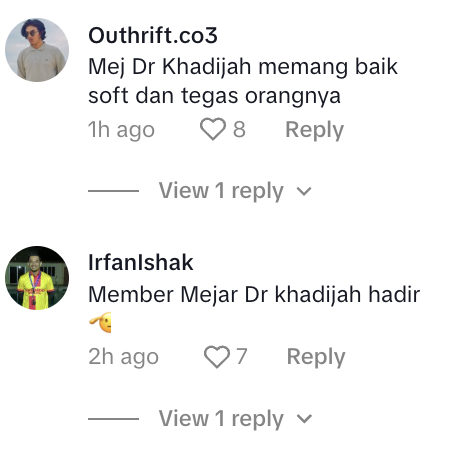Click chevron arrow beside second View 1 reply
The width and height of the screenshot is (456, 464).
coord(304,419)
